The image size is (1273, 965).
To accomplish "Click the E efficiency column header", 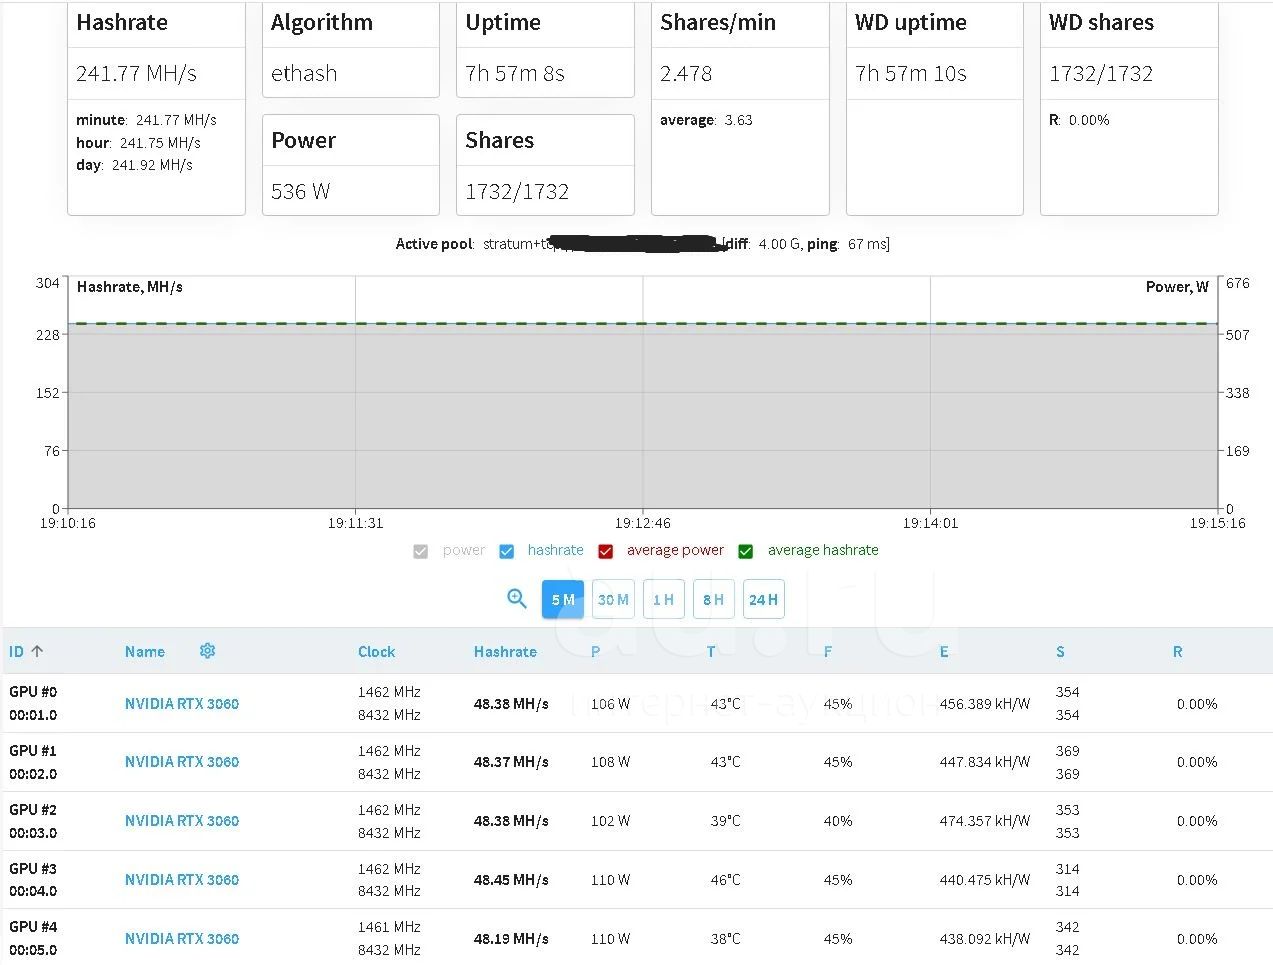I will (944, 652).
